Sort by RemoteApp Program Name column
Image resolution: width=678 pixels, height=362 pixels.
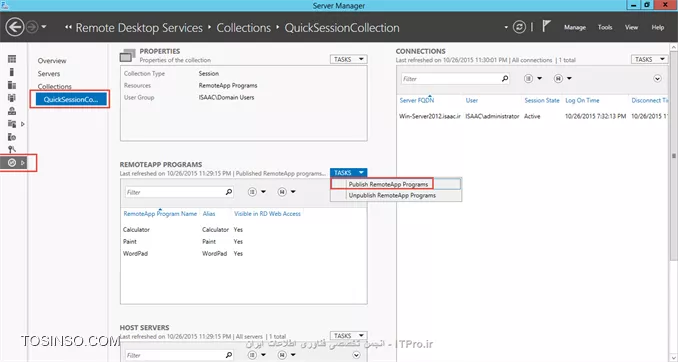tap(160, 214)
